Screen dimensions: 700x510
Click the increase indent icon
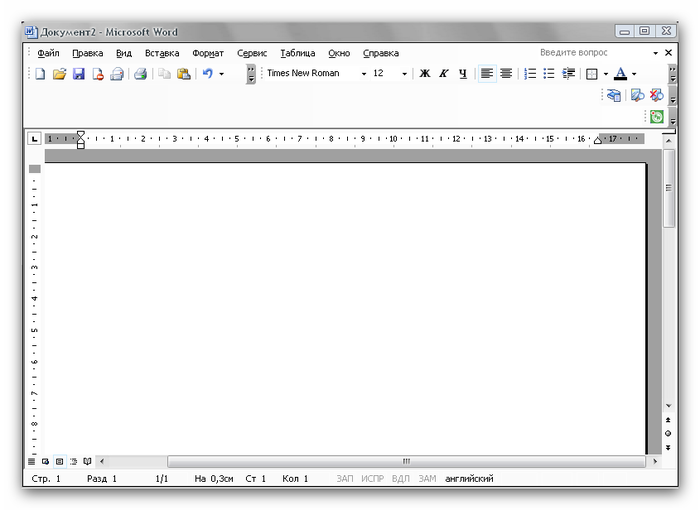pyautogui.click(x=568, y=74)
